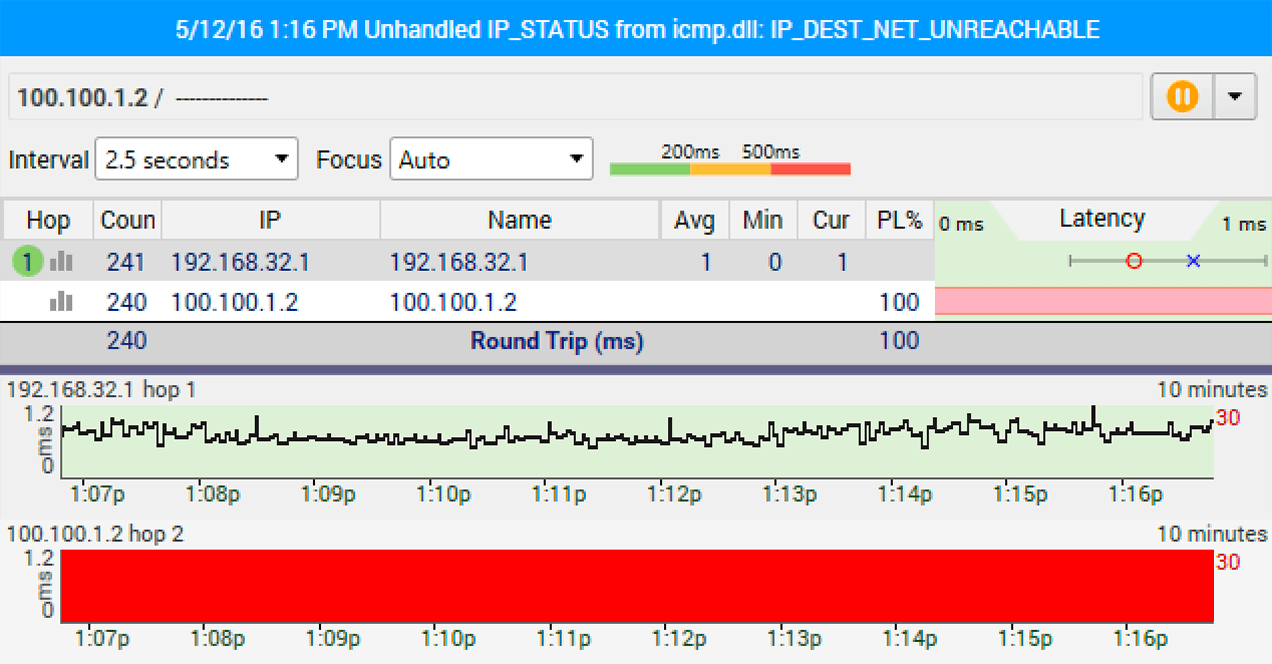Sort hops by the PL% column

898,219
